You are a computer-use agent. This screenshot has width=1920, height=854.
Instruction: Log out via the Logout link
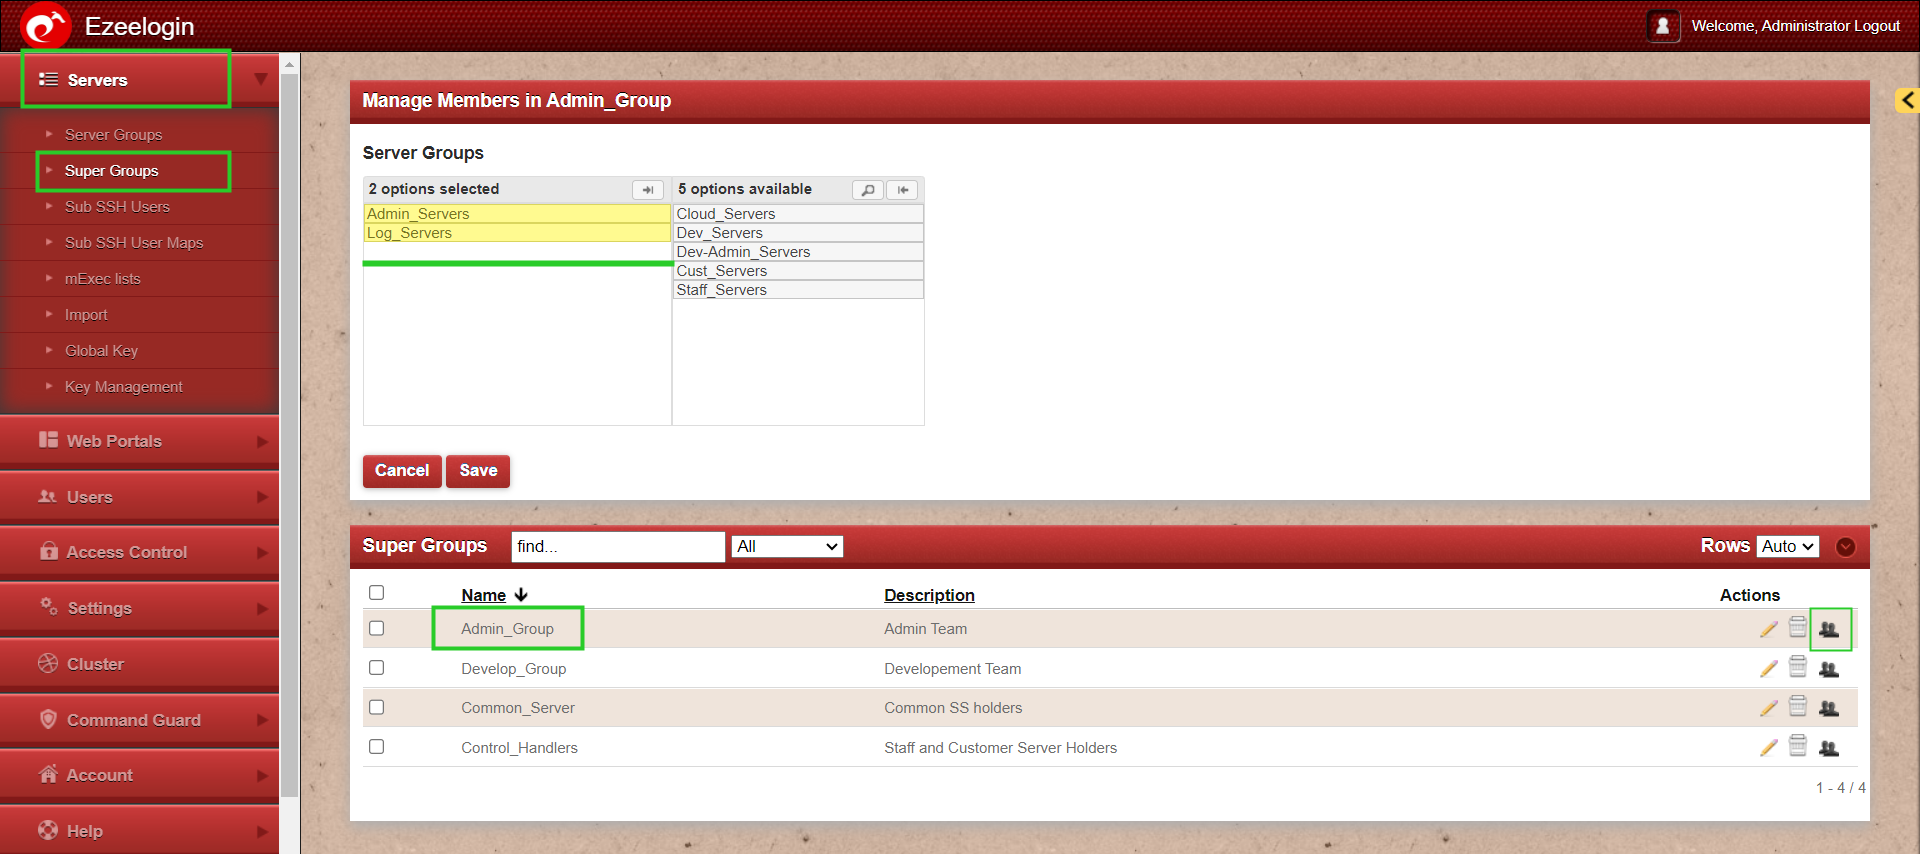click(x=1877, y=26)
